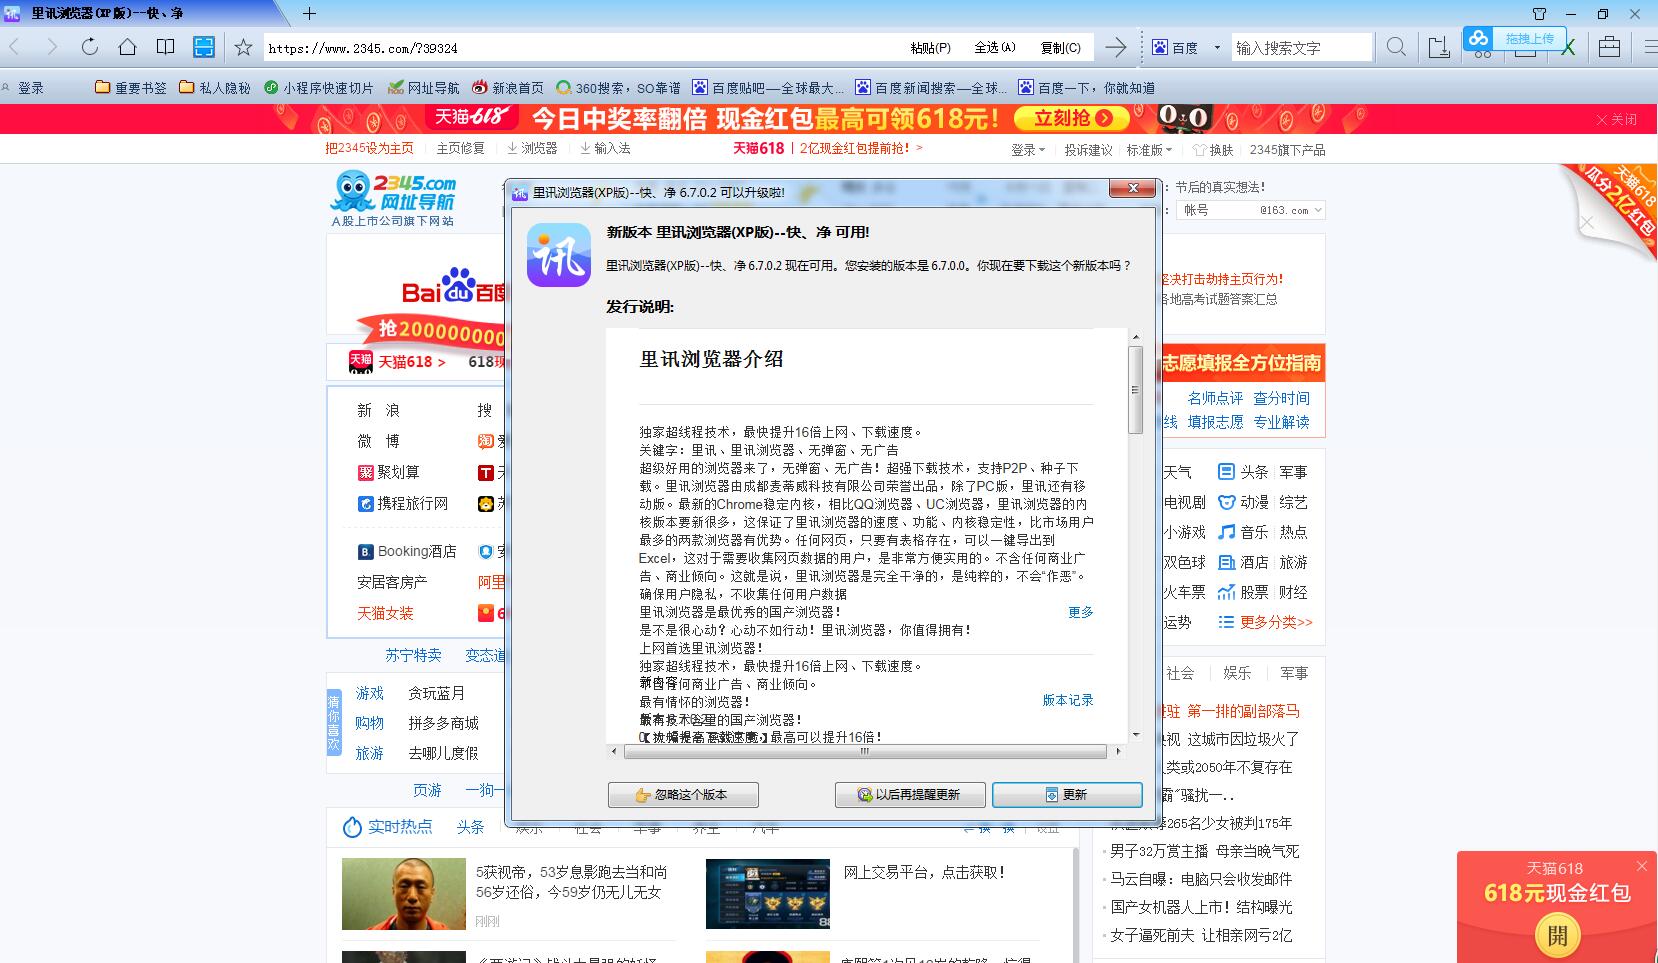This screenshot has width=1658, height=963.
Task: Open the 重要书签 bookmarks folder
Action: click(131, 88)
